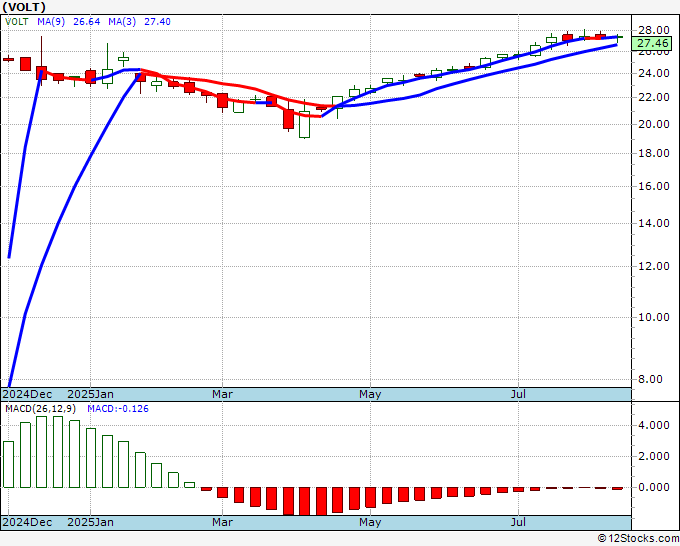
Task: Click the 0.000 MACD axis label
Action: tap(654, 487)
